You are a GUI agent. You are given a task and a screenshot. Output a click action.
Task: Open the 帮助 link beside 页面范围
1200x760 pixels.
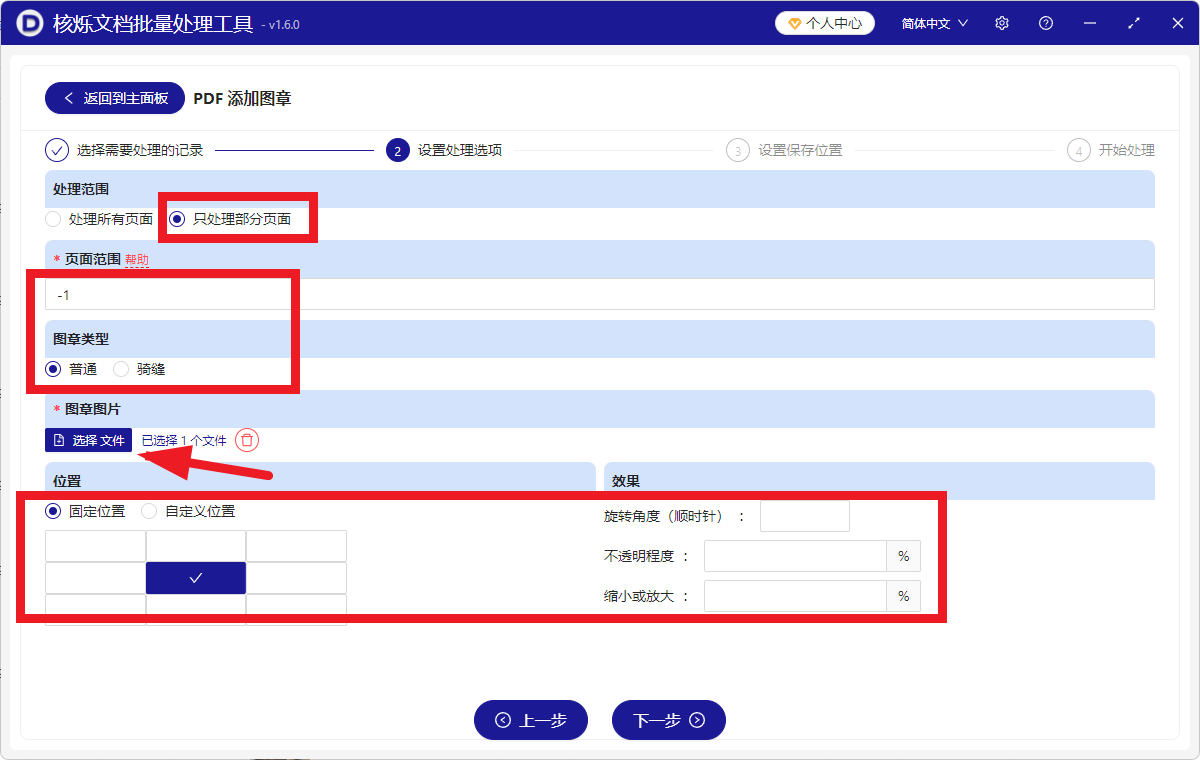click(x=137, y=259)
